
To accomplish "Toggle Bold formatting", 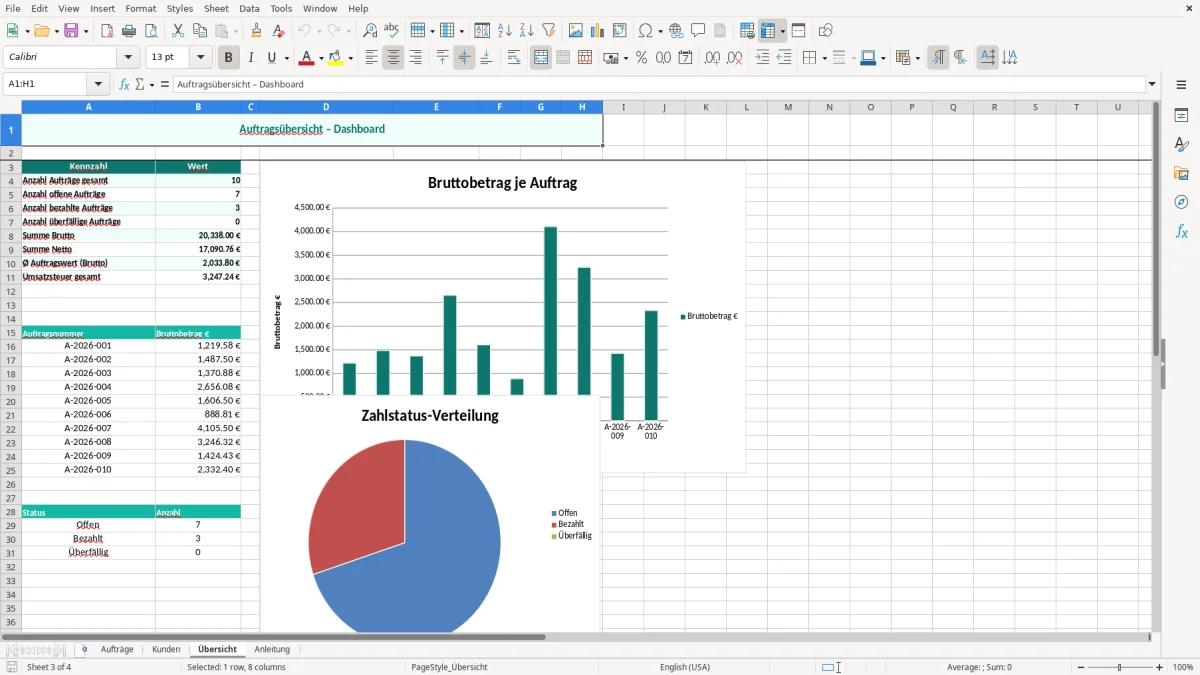I will [229, 58].
